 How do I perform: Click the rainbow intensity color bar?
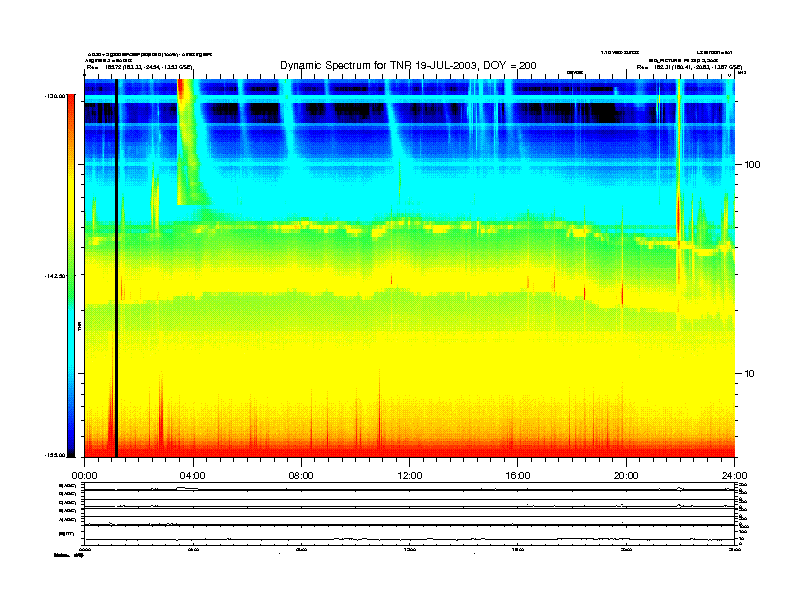71,275
